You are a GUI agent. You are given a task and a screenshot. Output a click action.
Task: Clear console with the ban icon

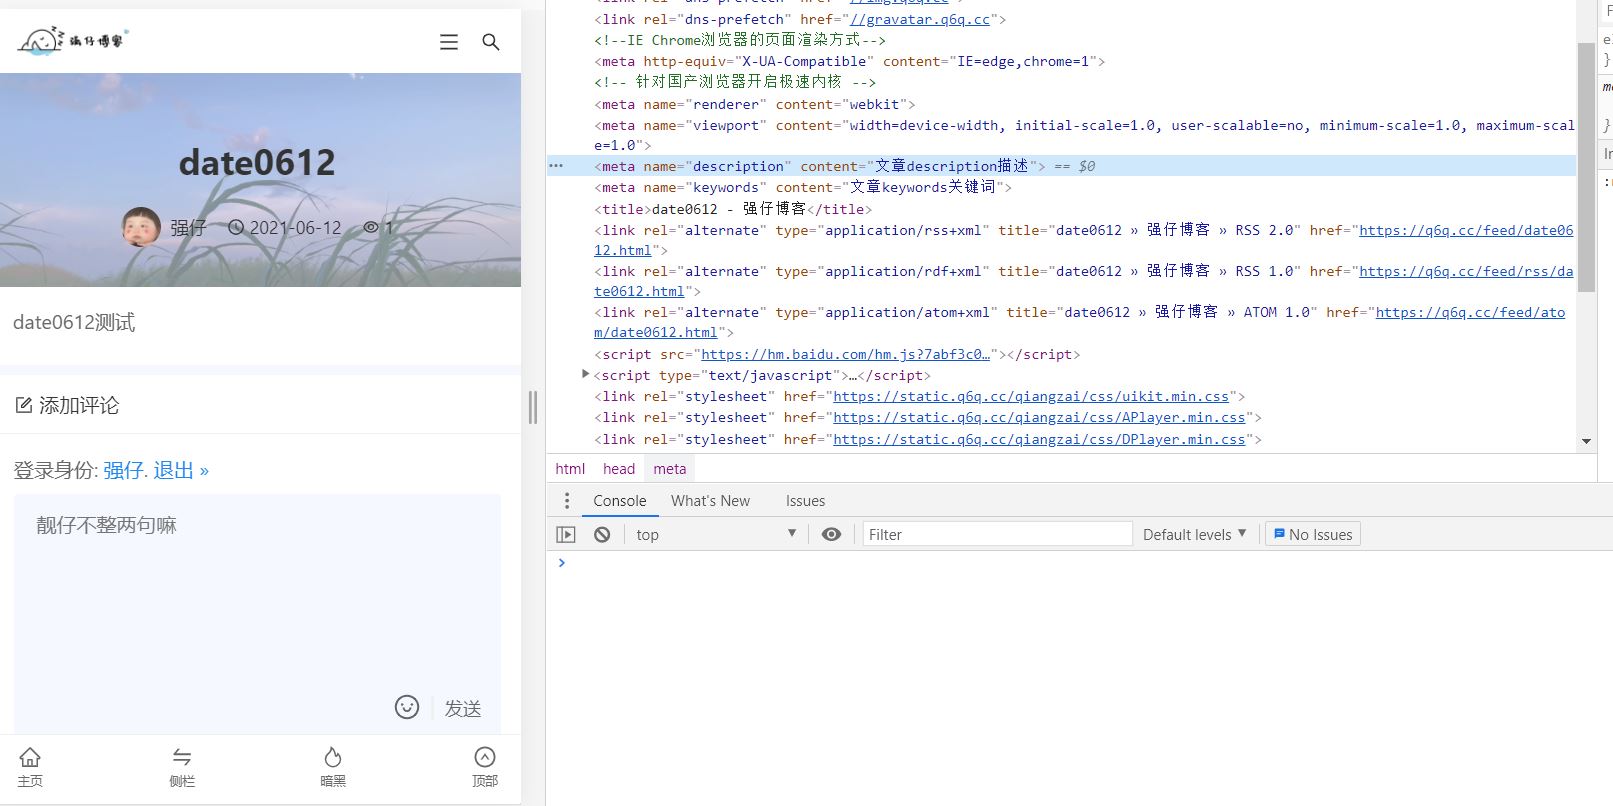point(602,535)
